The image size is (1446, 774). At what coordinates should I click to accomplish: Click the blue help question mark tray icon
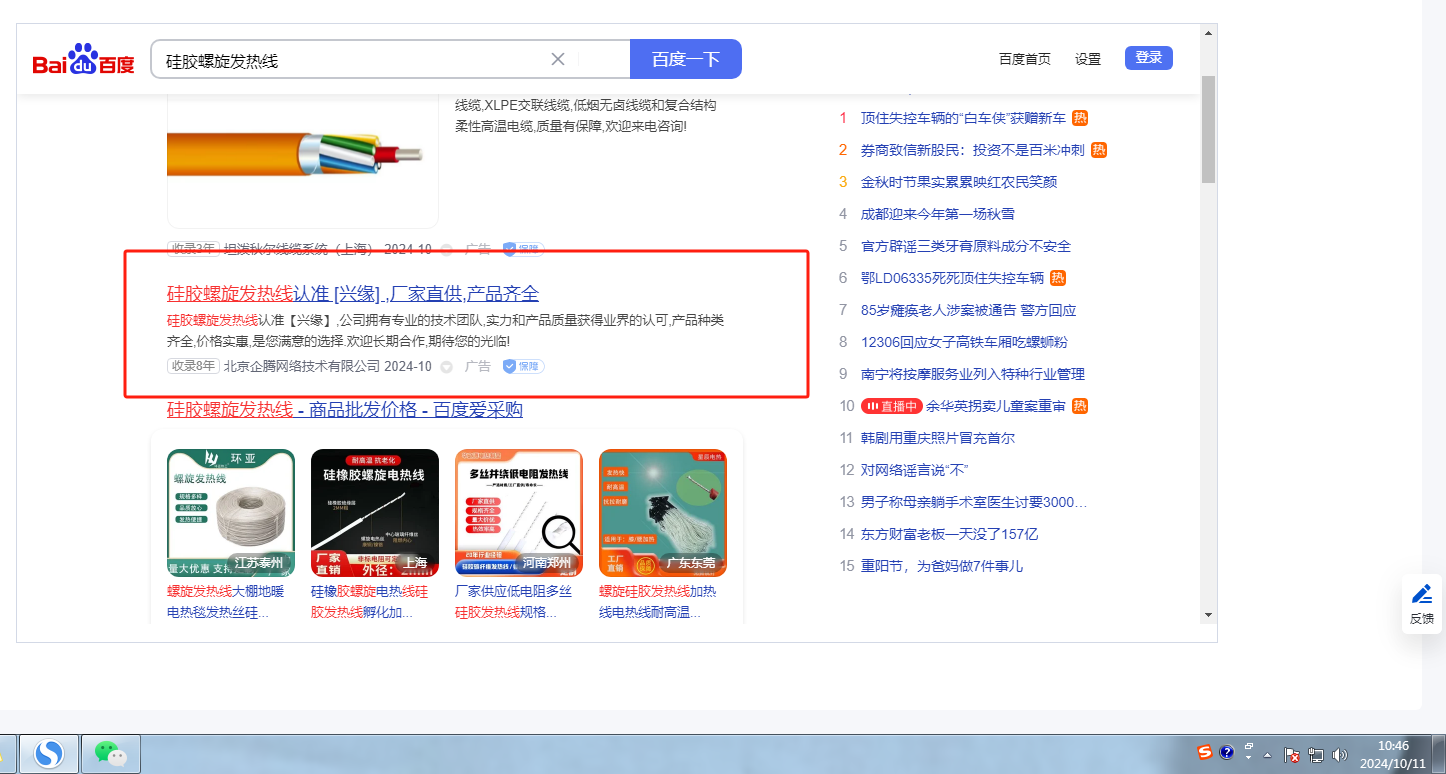1227,753
